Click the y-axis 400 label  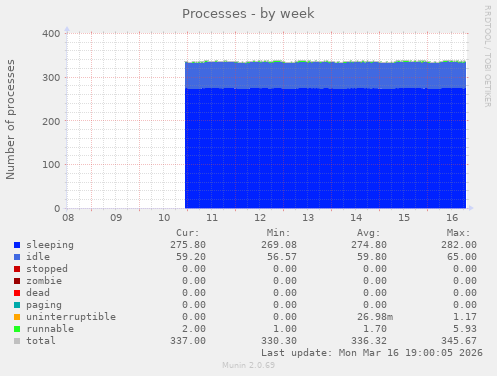pyautogui.click(x=51, y=34)
